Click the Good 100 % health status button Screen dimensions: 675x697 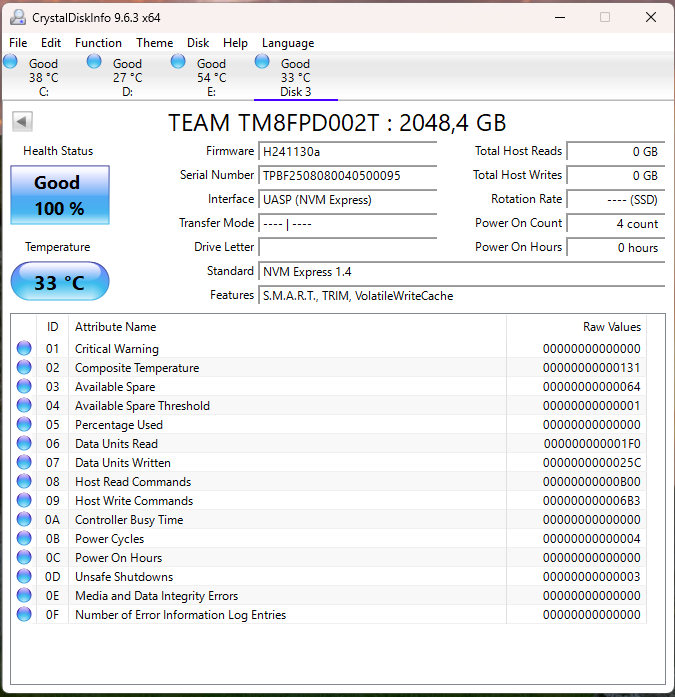(x=60, y=196)
